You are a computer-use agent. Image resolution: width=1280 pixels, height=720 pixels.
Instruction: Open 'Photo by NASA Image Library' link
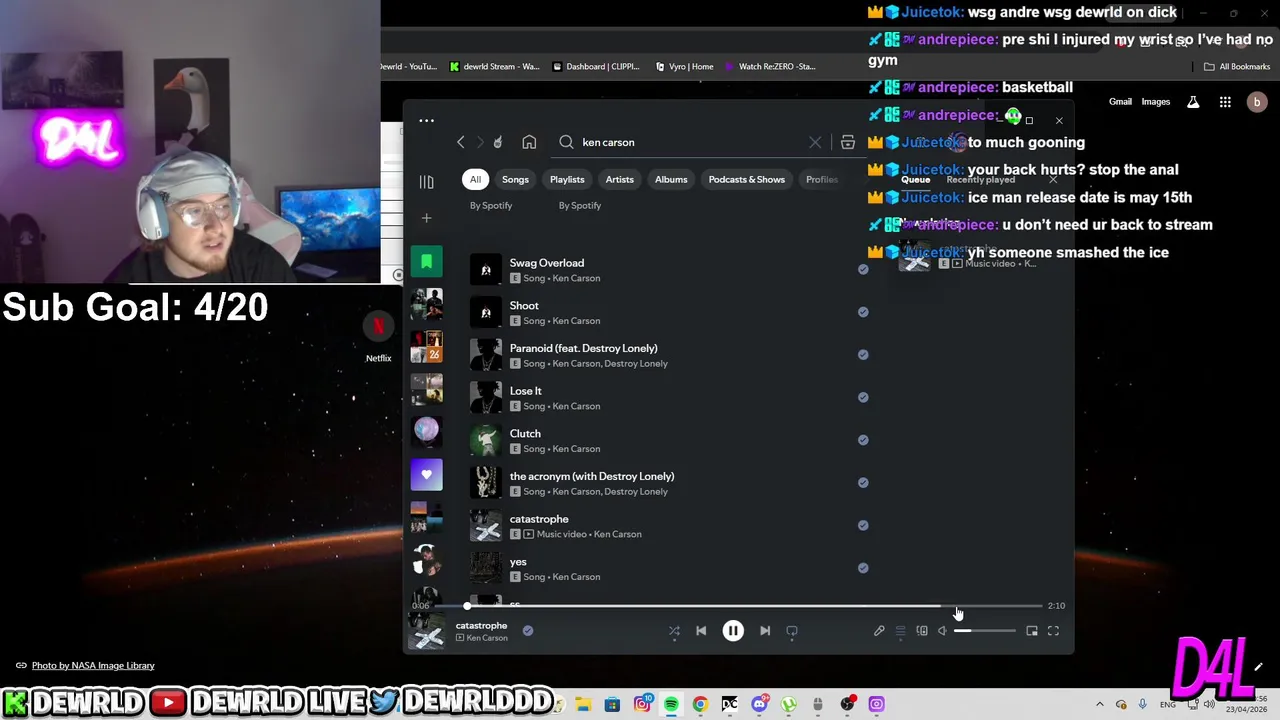click(x=93, y=666)
